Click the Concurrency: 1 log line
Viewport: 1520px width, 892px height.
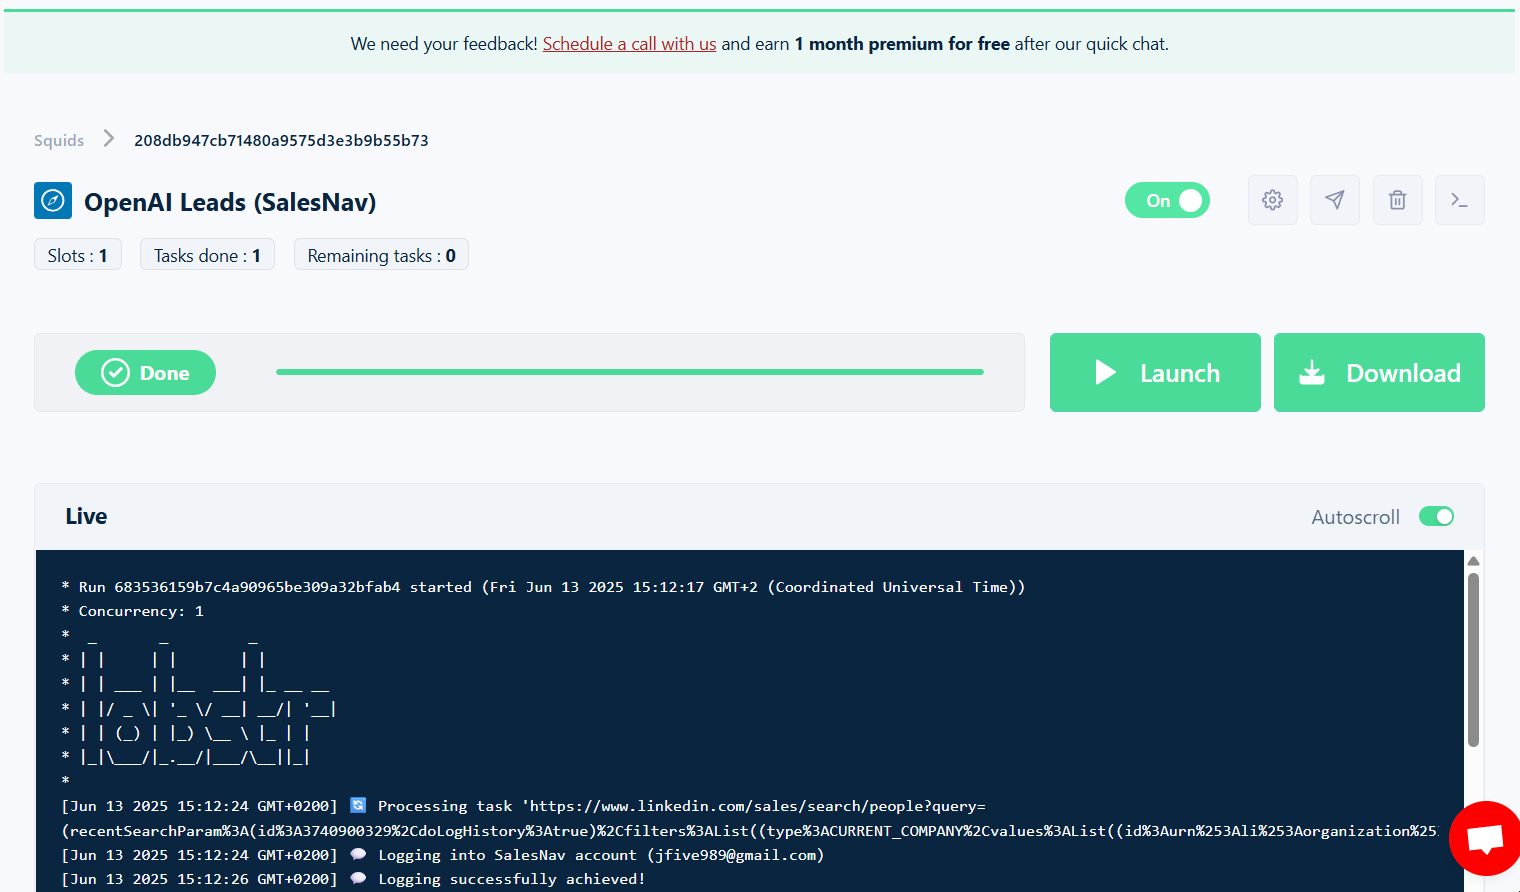click(132, 611)
